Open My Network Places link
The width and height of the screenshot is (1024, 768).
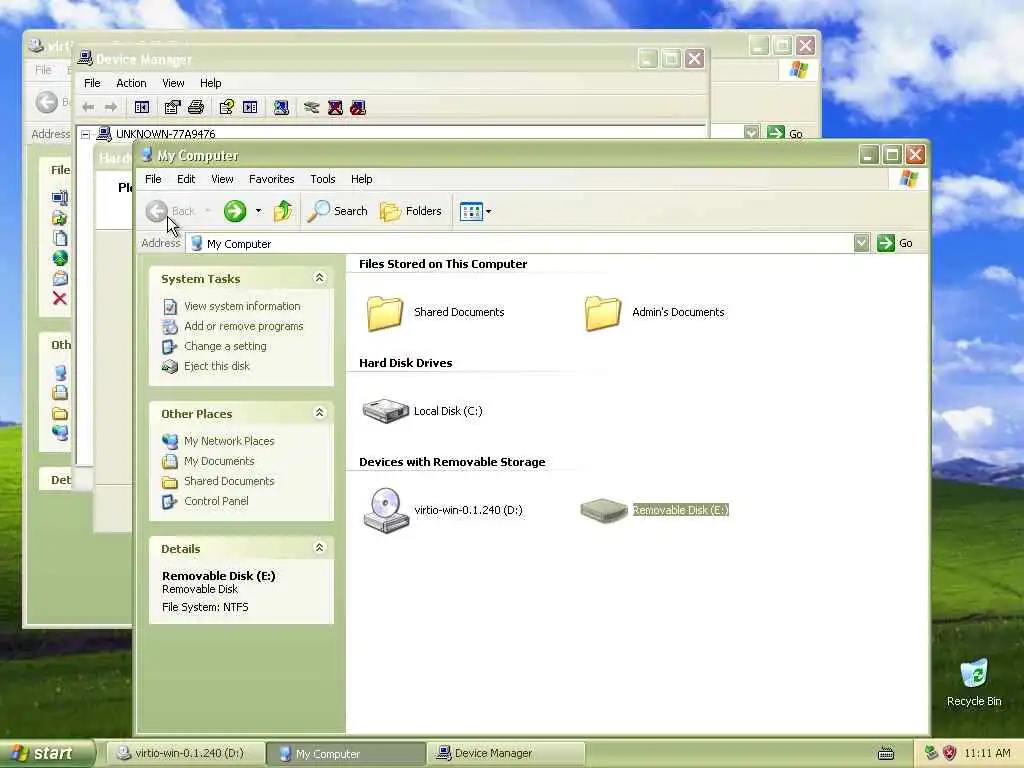click(229, 441)
